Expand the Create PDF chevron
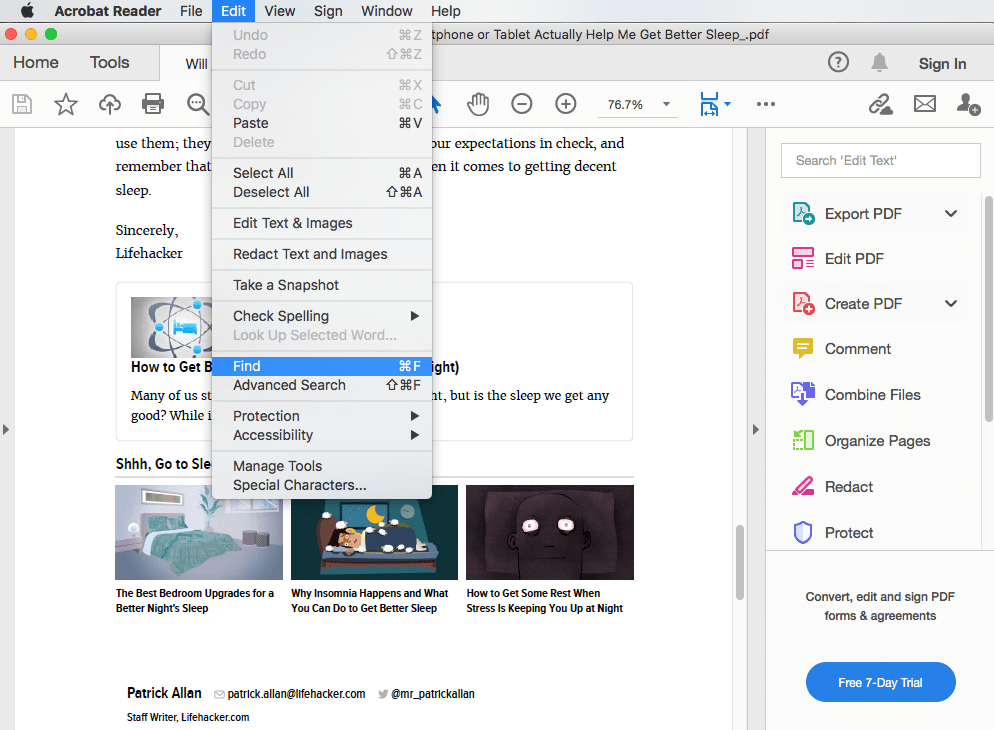Image resolution: width=994 pixels, height=730 pixels. (951, 304)
